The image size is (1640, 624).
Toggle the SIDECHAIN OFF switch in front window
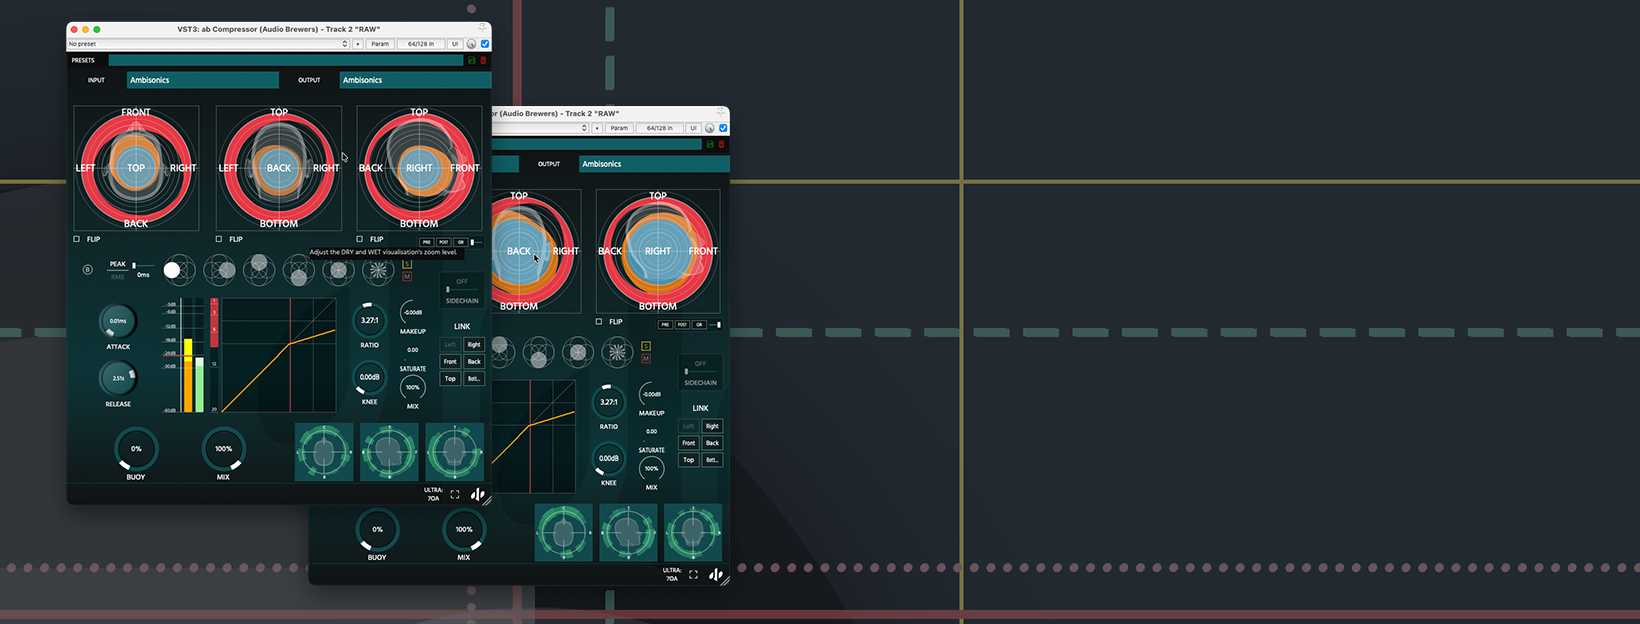[x=462, y=290]
